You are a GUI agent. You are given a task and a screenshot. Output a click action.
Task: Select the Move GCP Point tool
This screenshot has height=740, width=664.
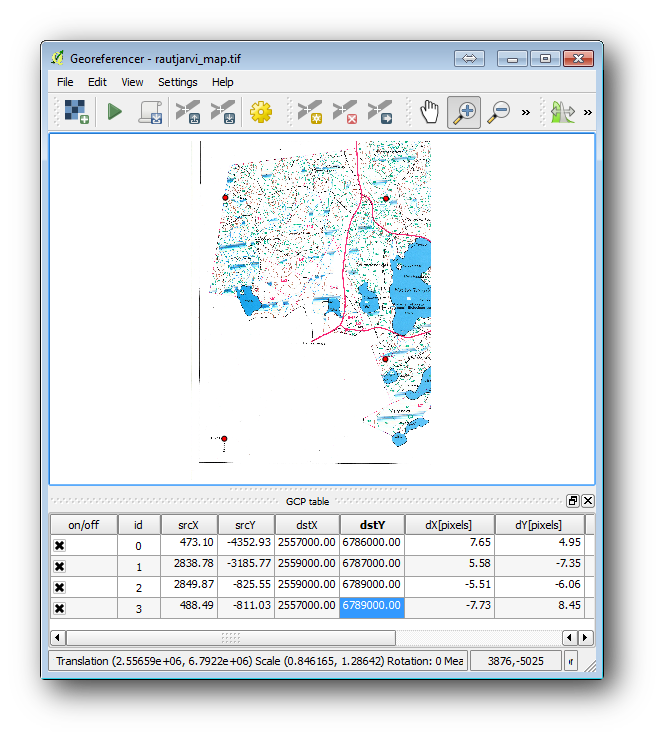[379, 112]
